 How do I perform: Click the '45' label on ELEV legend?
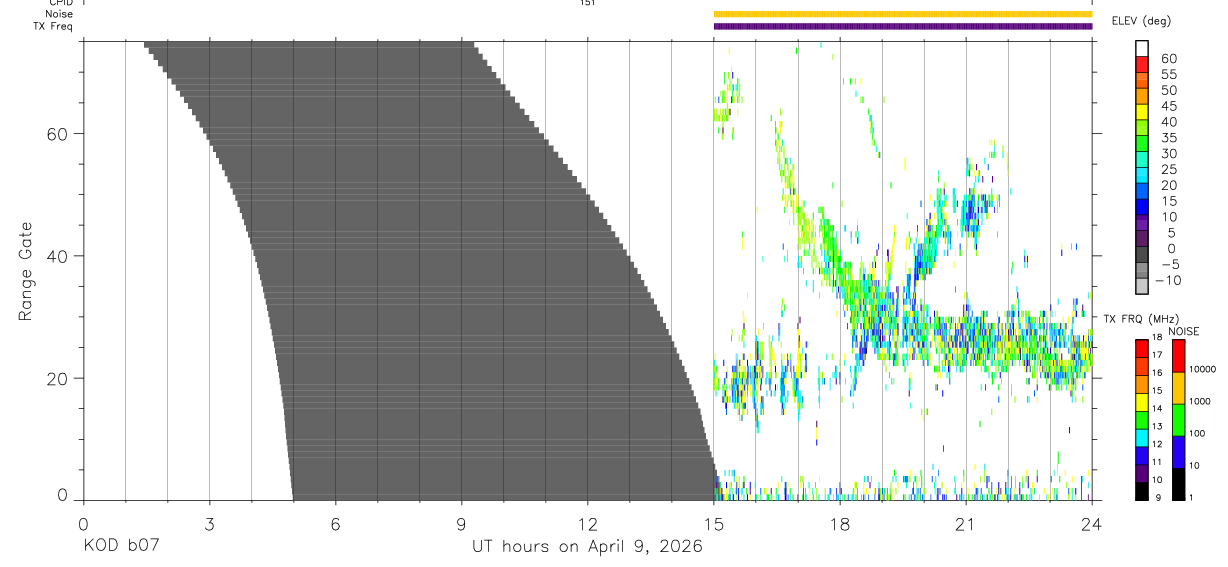[1169, 107]
